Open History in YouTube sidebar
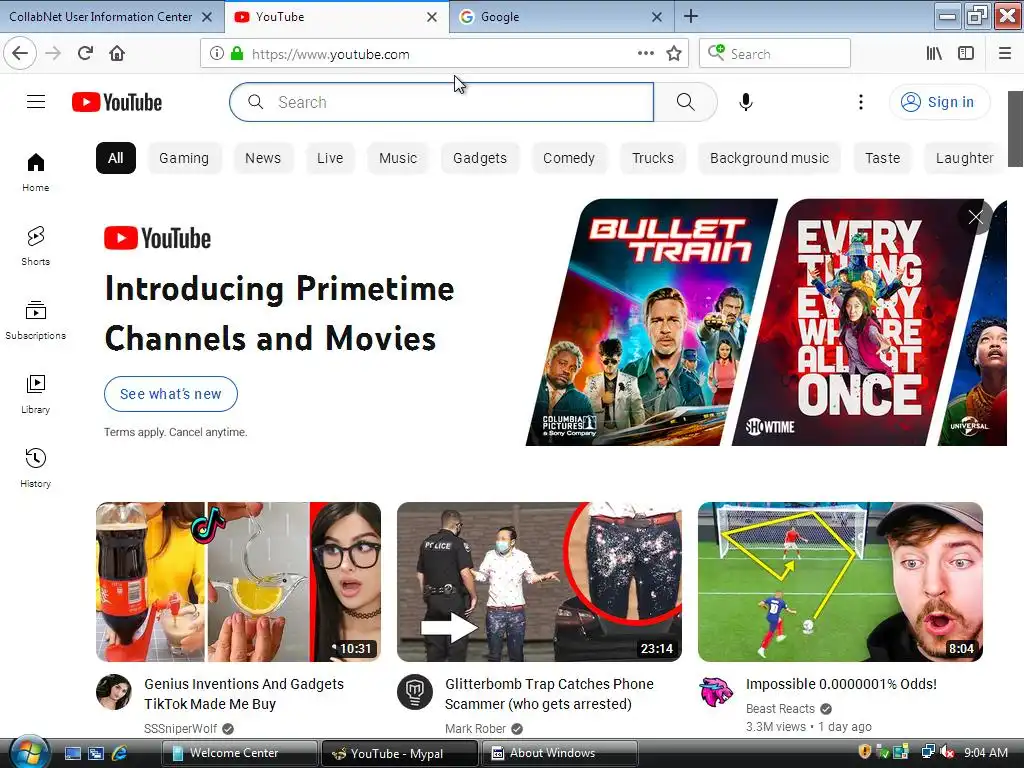 click(x=36, y=468)
